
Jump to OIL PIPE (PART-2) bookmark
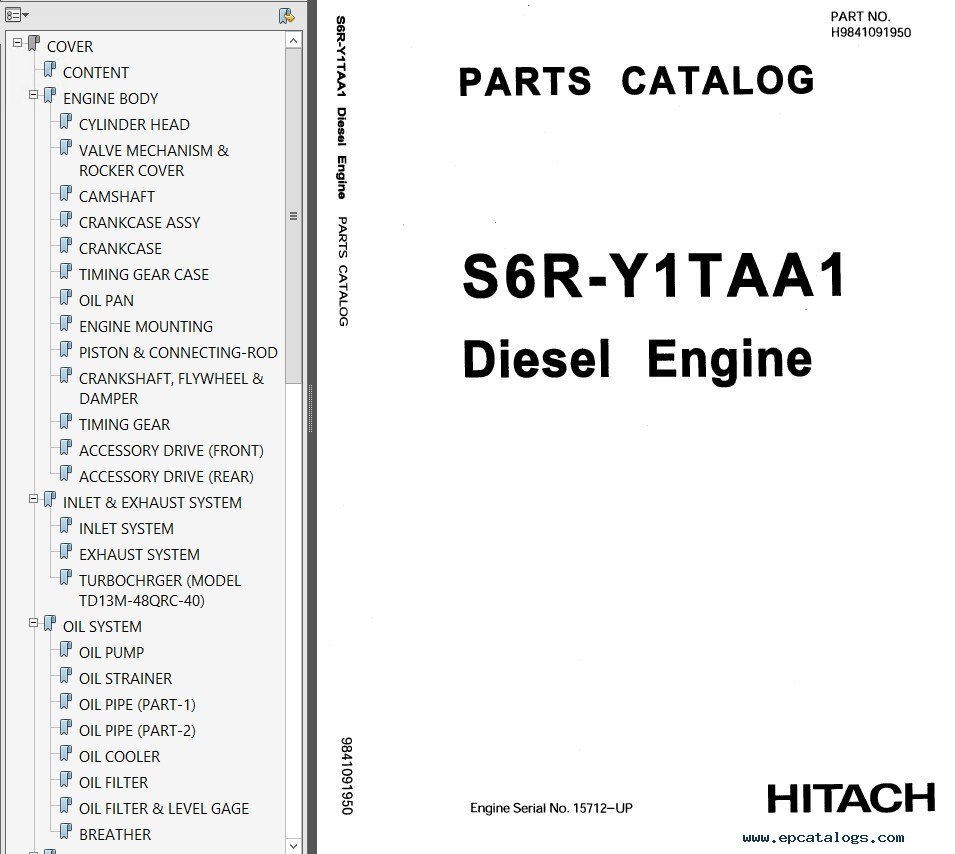137,731
